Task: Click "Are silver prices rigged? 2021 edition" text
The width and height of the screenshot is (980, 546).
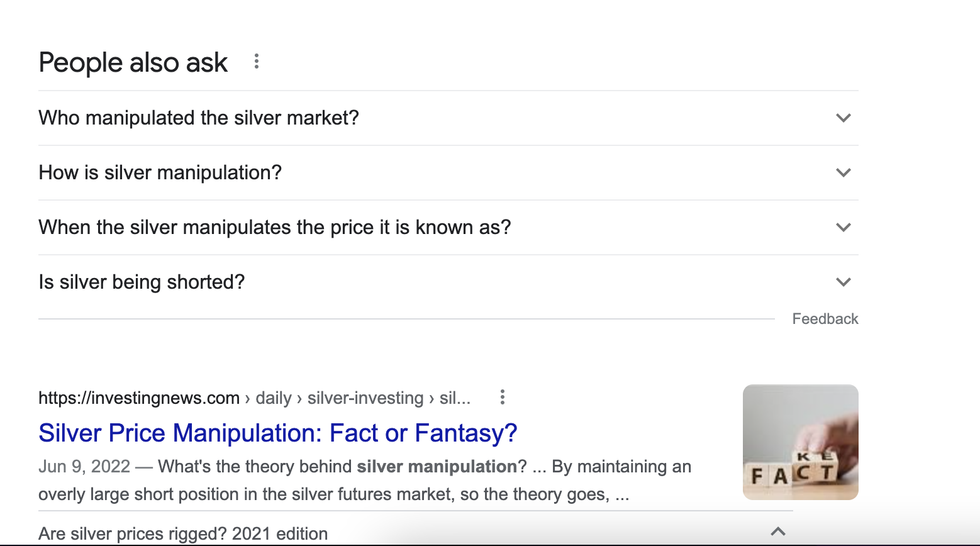Action: (x=183, y=533)
